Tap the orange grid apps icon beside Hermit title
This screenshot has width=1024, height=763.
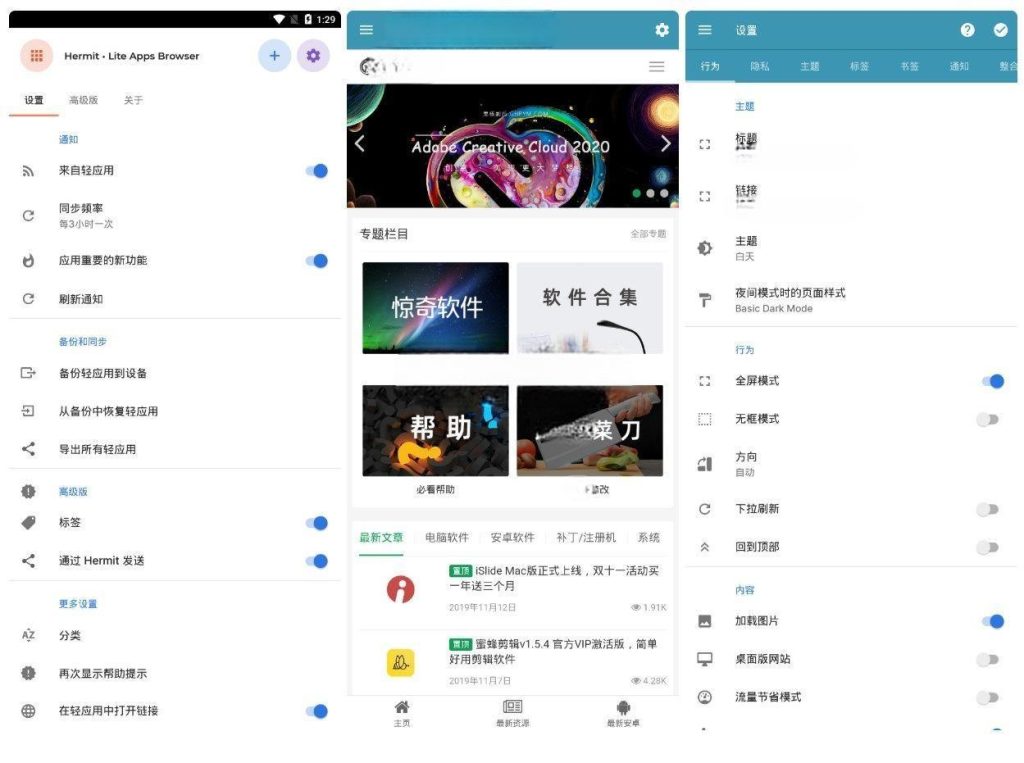(37, 56)
